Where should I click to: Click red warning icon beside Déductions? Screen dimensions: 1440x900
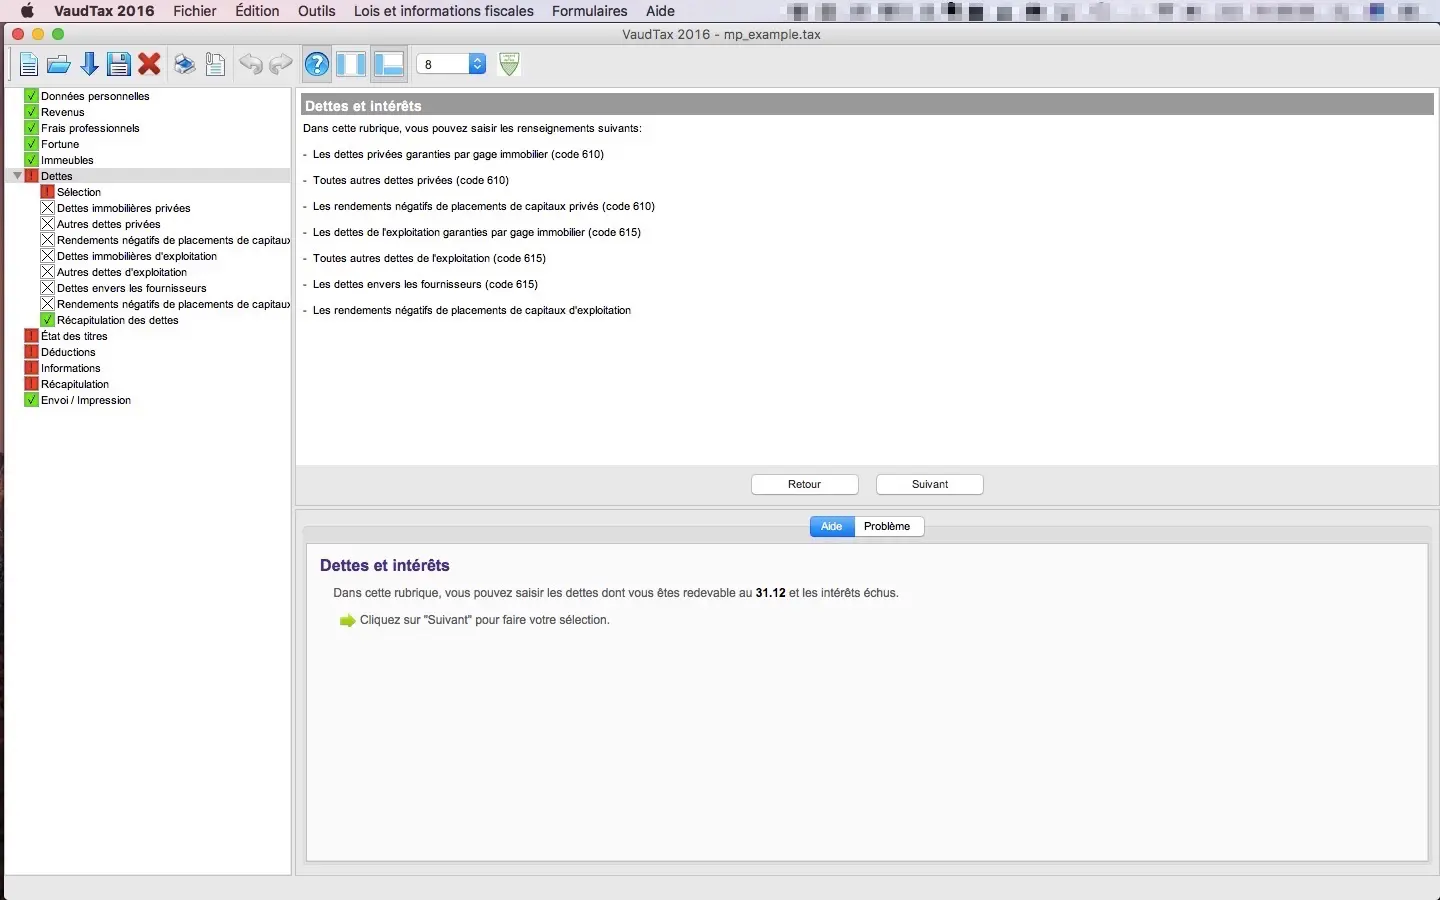coord(31,352)
